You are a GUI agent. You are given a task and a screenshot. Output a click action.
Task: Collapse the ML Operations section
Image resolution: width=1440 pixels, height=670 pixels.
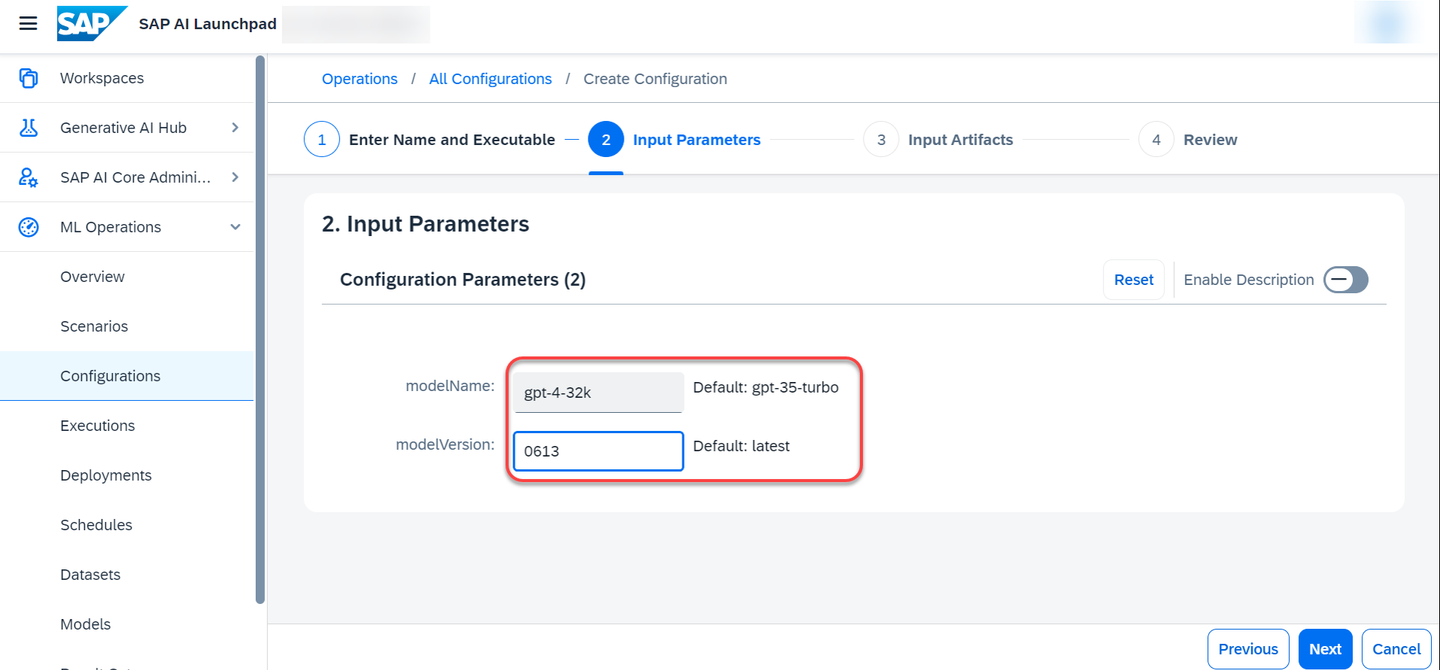coord(235,227)
